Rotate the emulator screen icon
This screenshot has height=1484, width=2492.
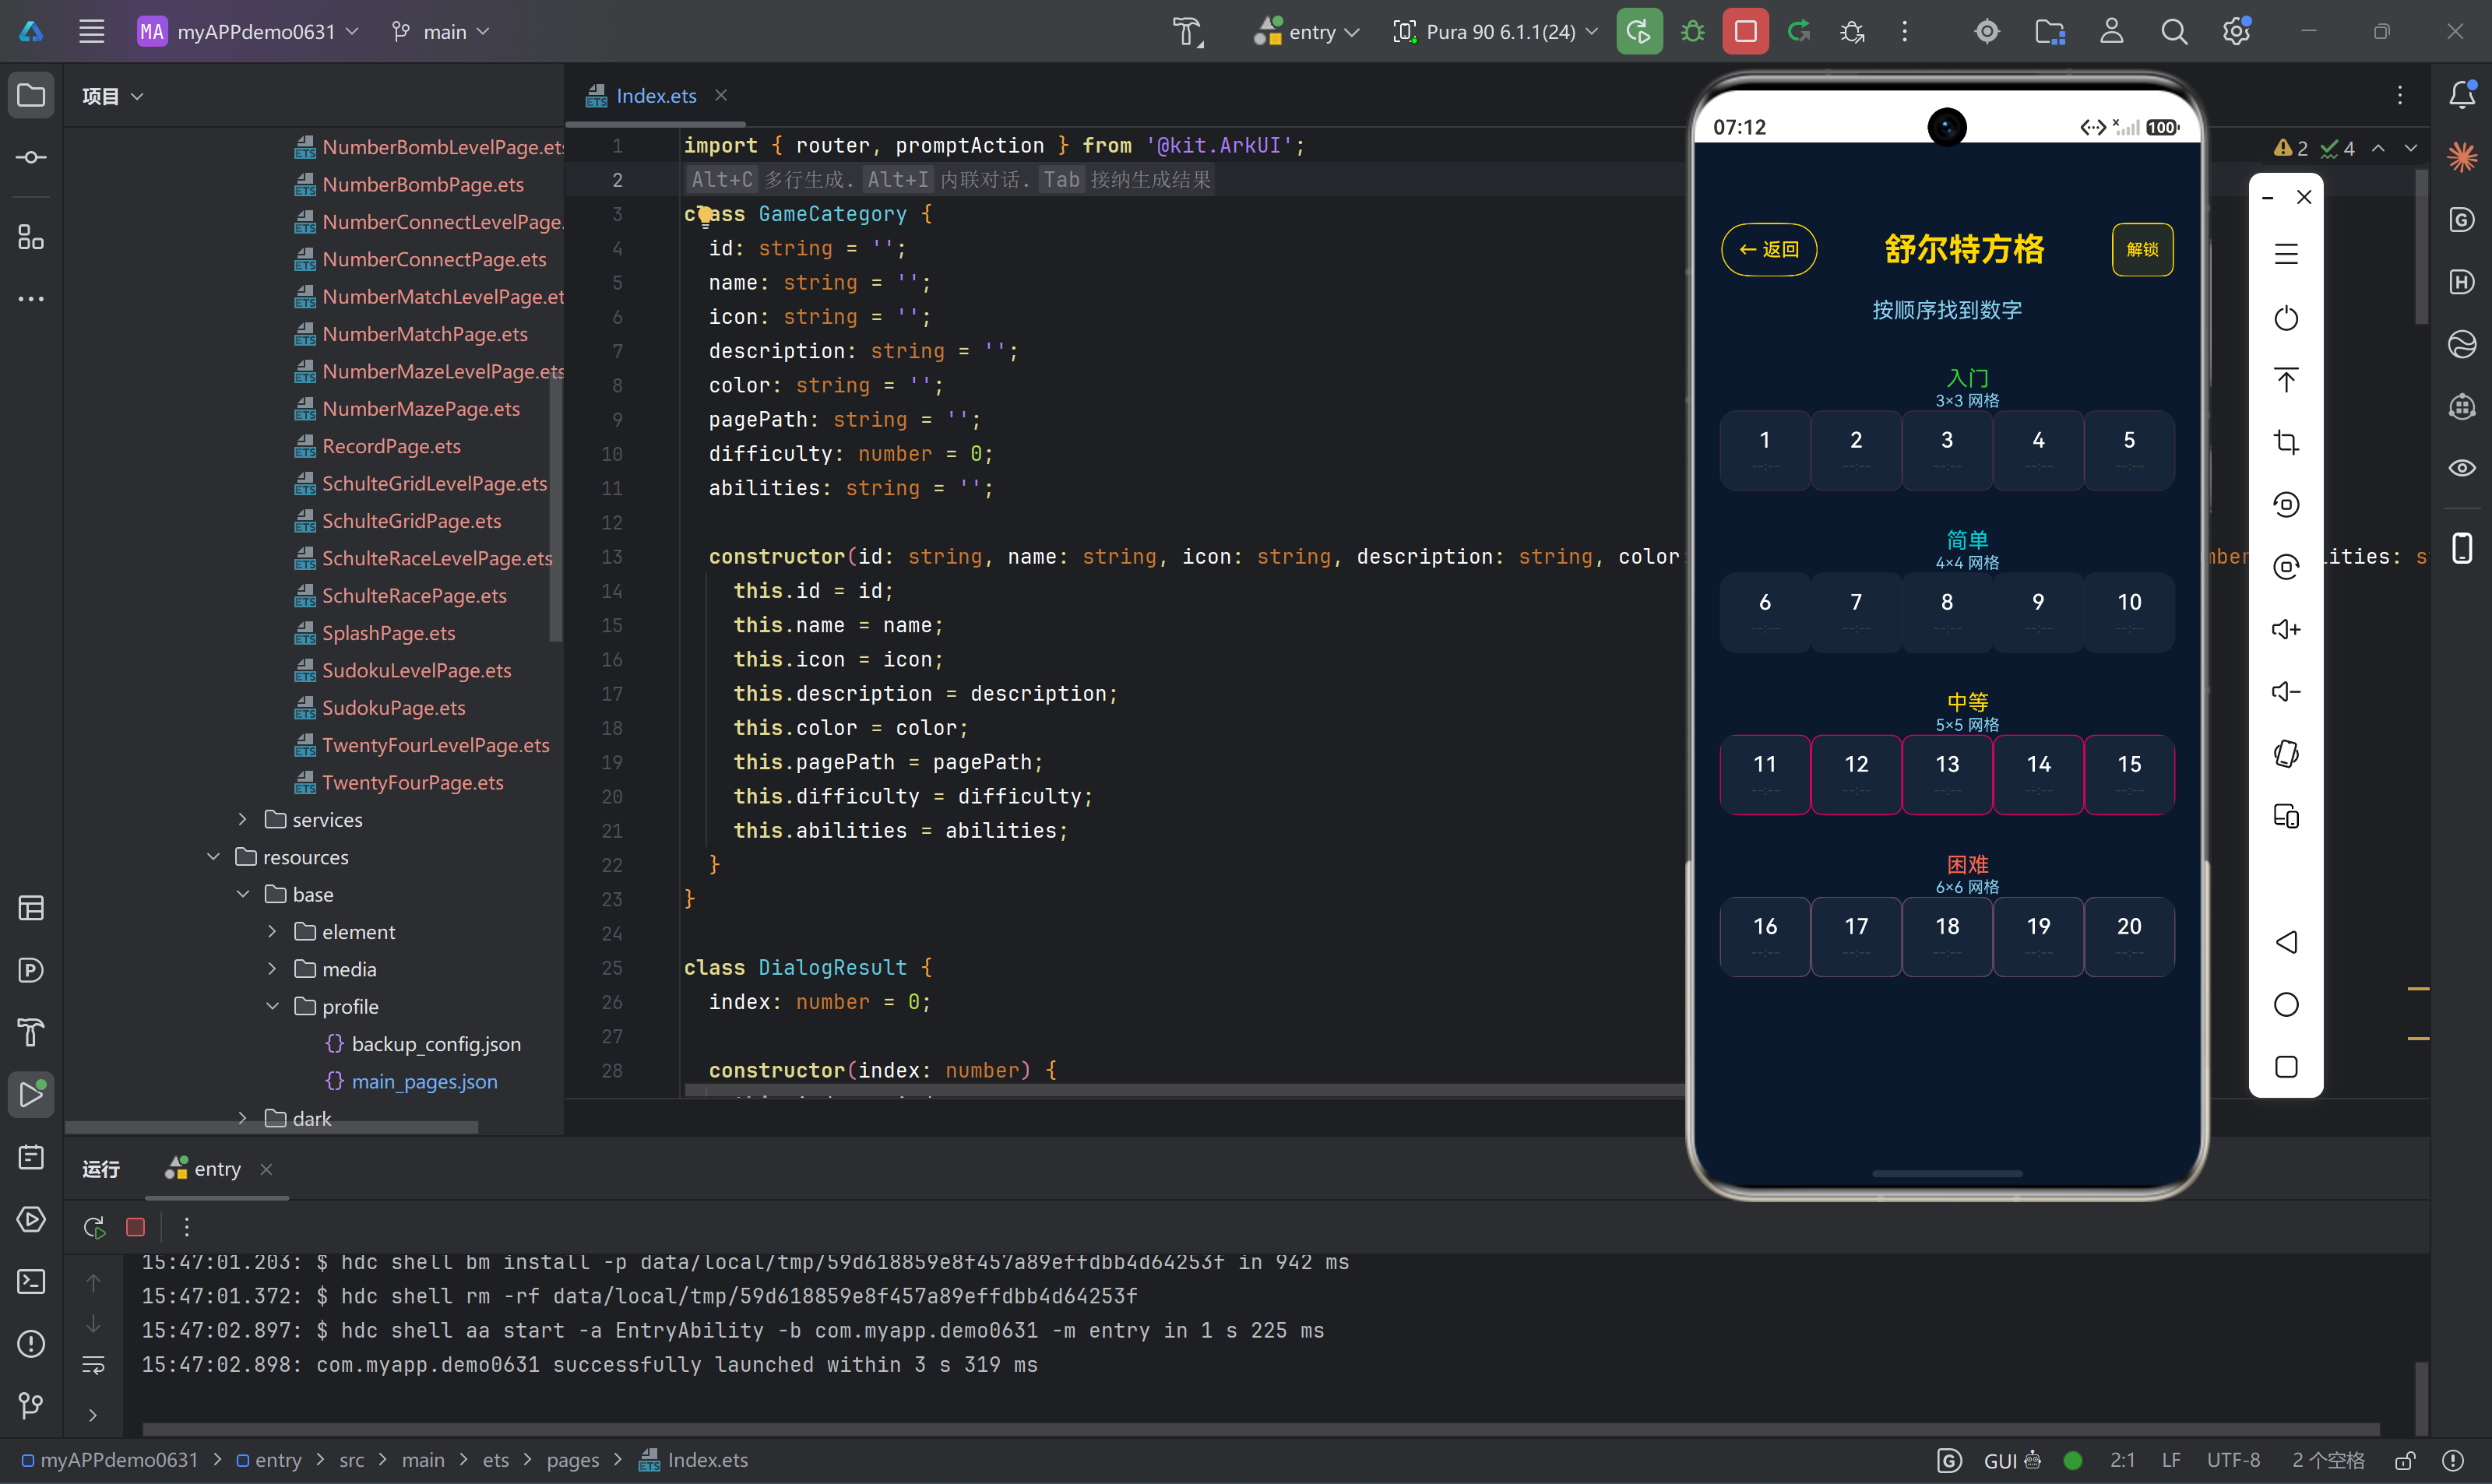2286,753
